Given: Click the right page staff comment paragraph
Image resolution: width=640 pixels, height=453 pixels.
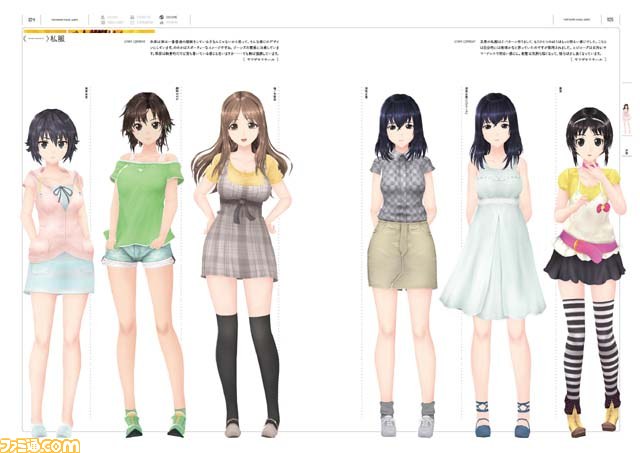Looking at the screenshot, I should [x=543, y=51].
